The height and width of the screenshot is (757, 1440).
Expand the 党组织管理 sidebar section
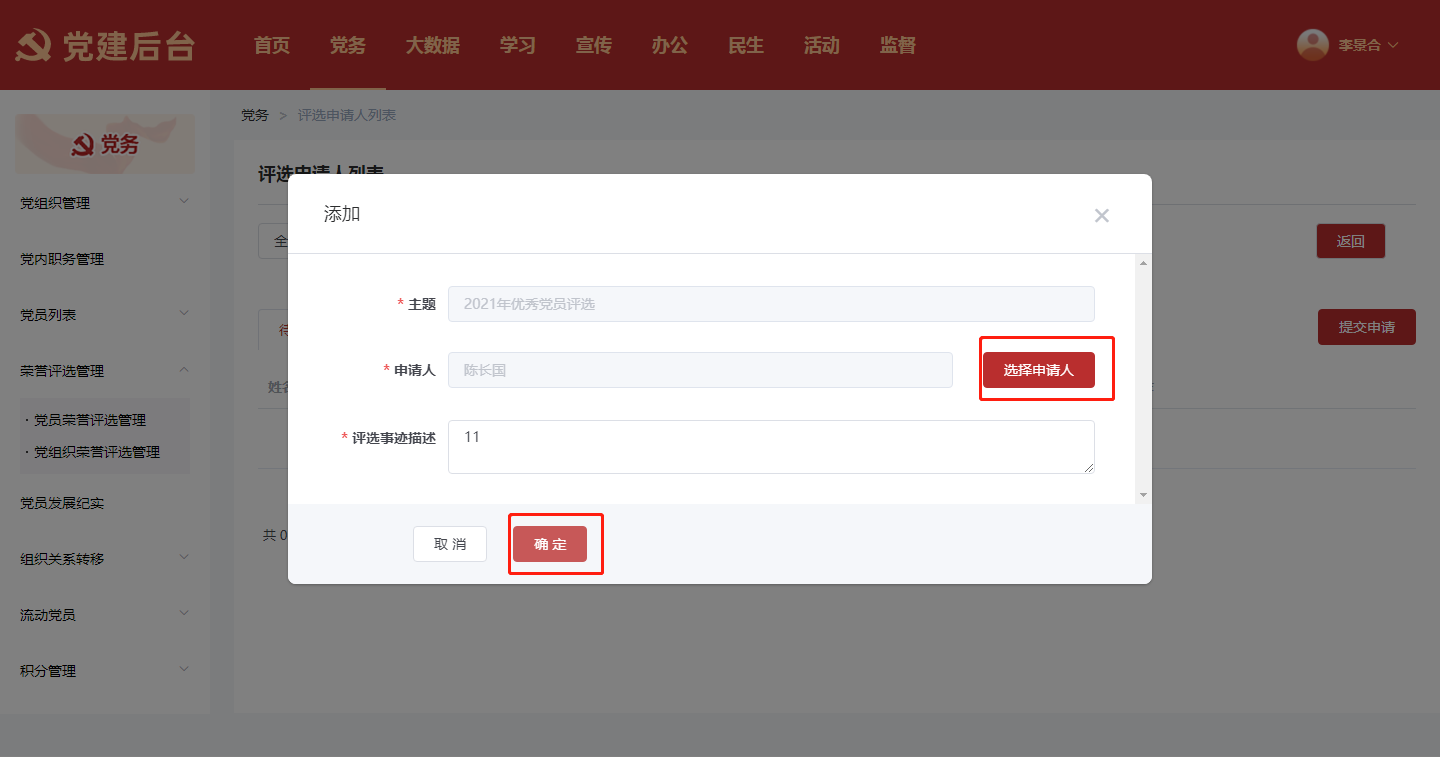pos(104,203)
